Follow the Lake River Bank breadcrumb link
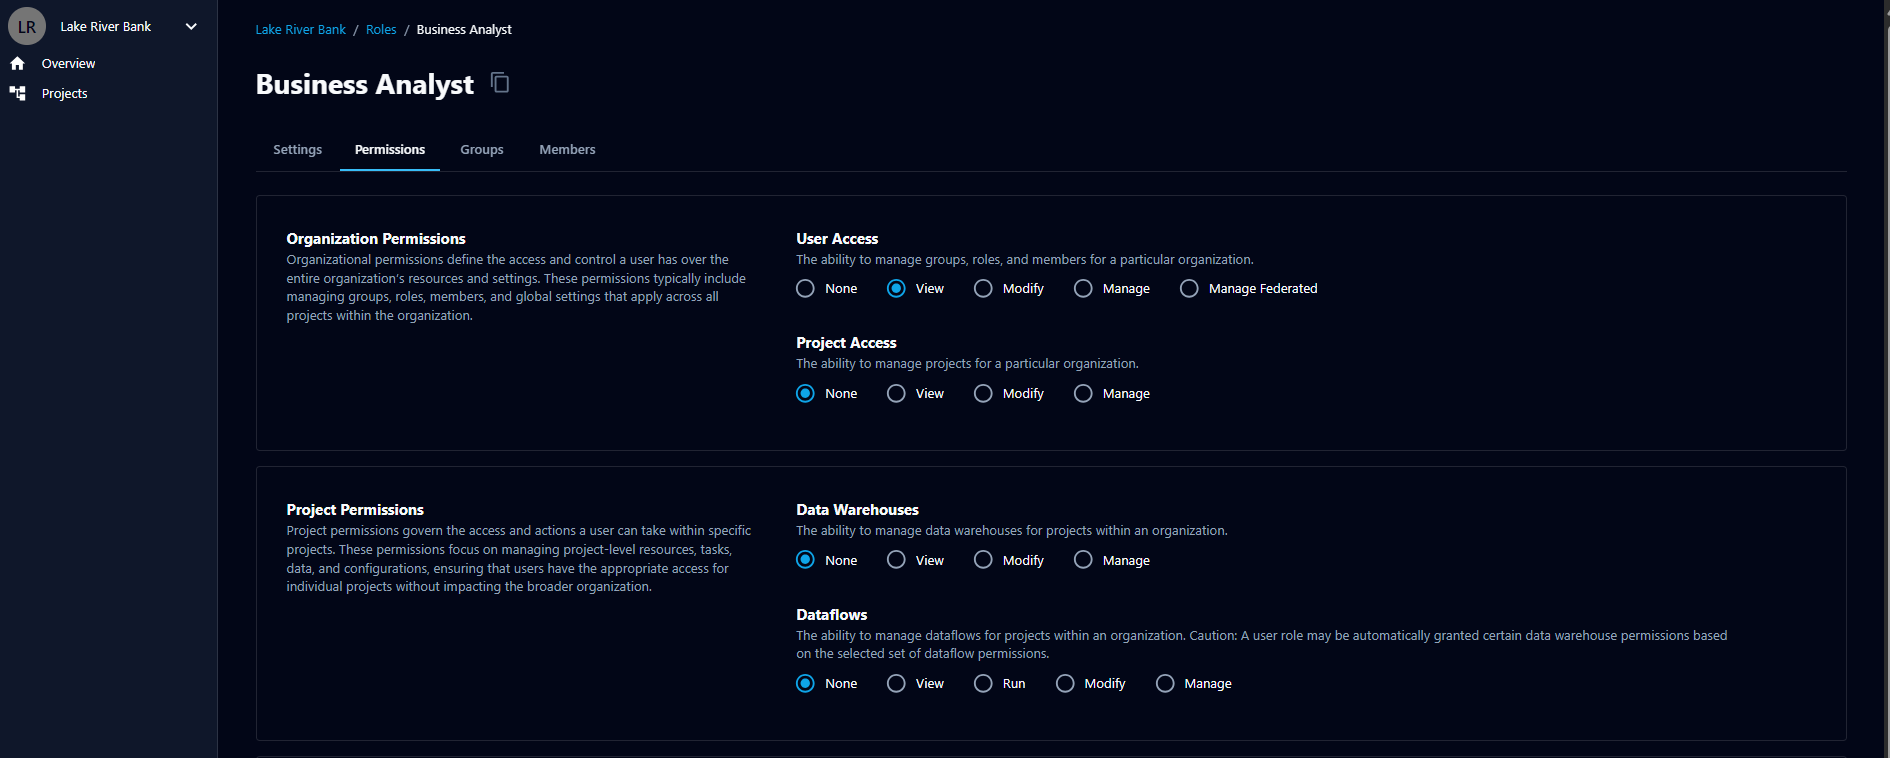Image resolution: width=1890 pixels, height=758 pixels. 300,29
